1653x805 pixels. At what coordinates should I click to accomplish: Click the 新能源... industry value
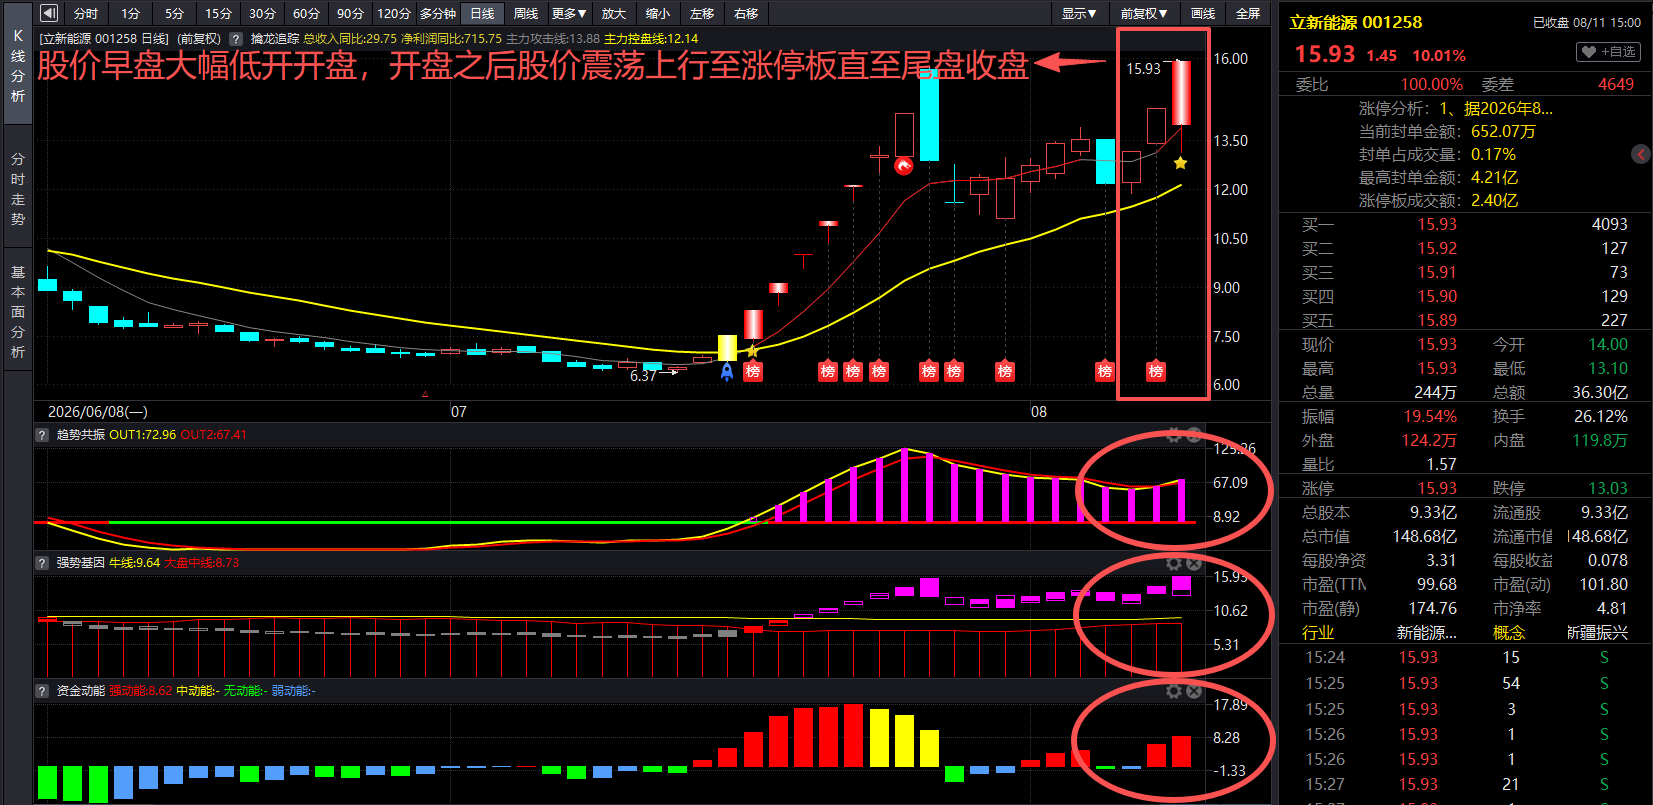pyautogui.click(x=1427, y=633)
